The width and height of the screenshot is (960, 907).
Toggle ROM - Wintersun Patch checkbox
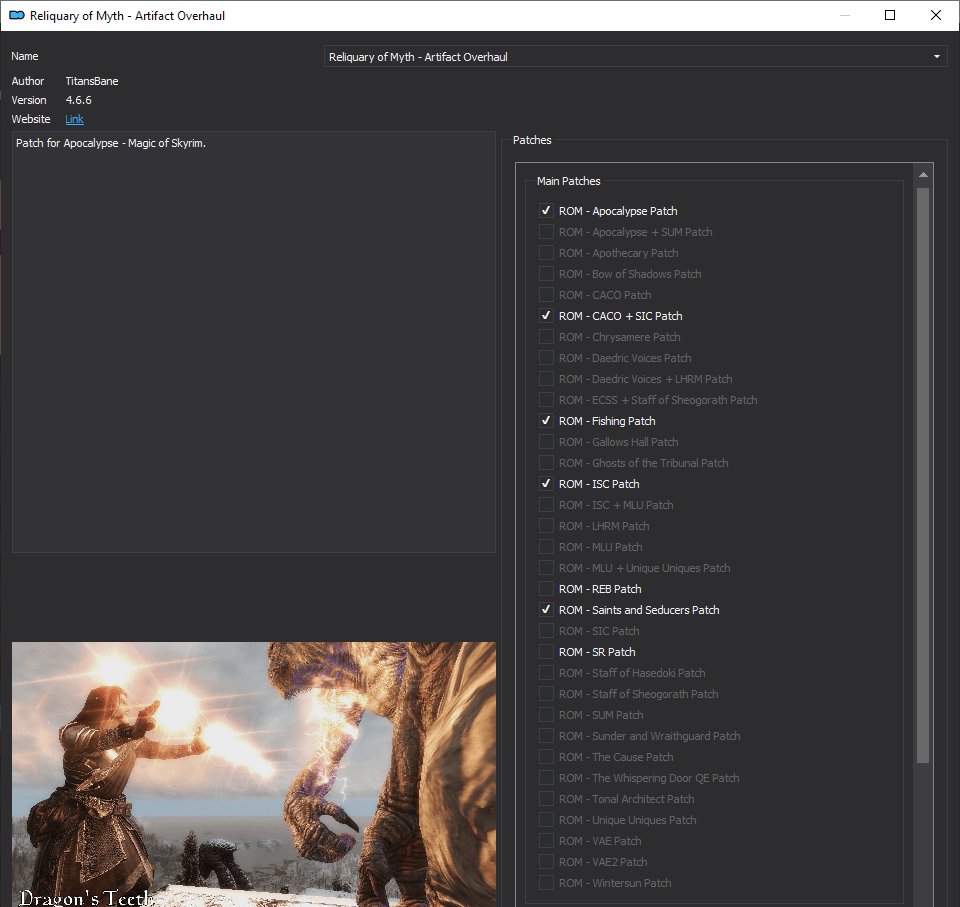pyautogui.click(x=546, y=883)
